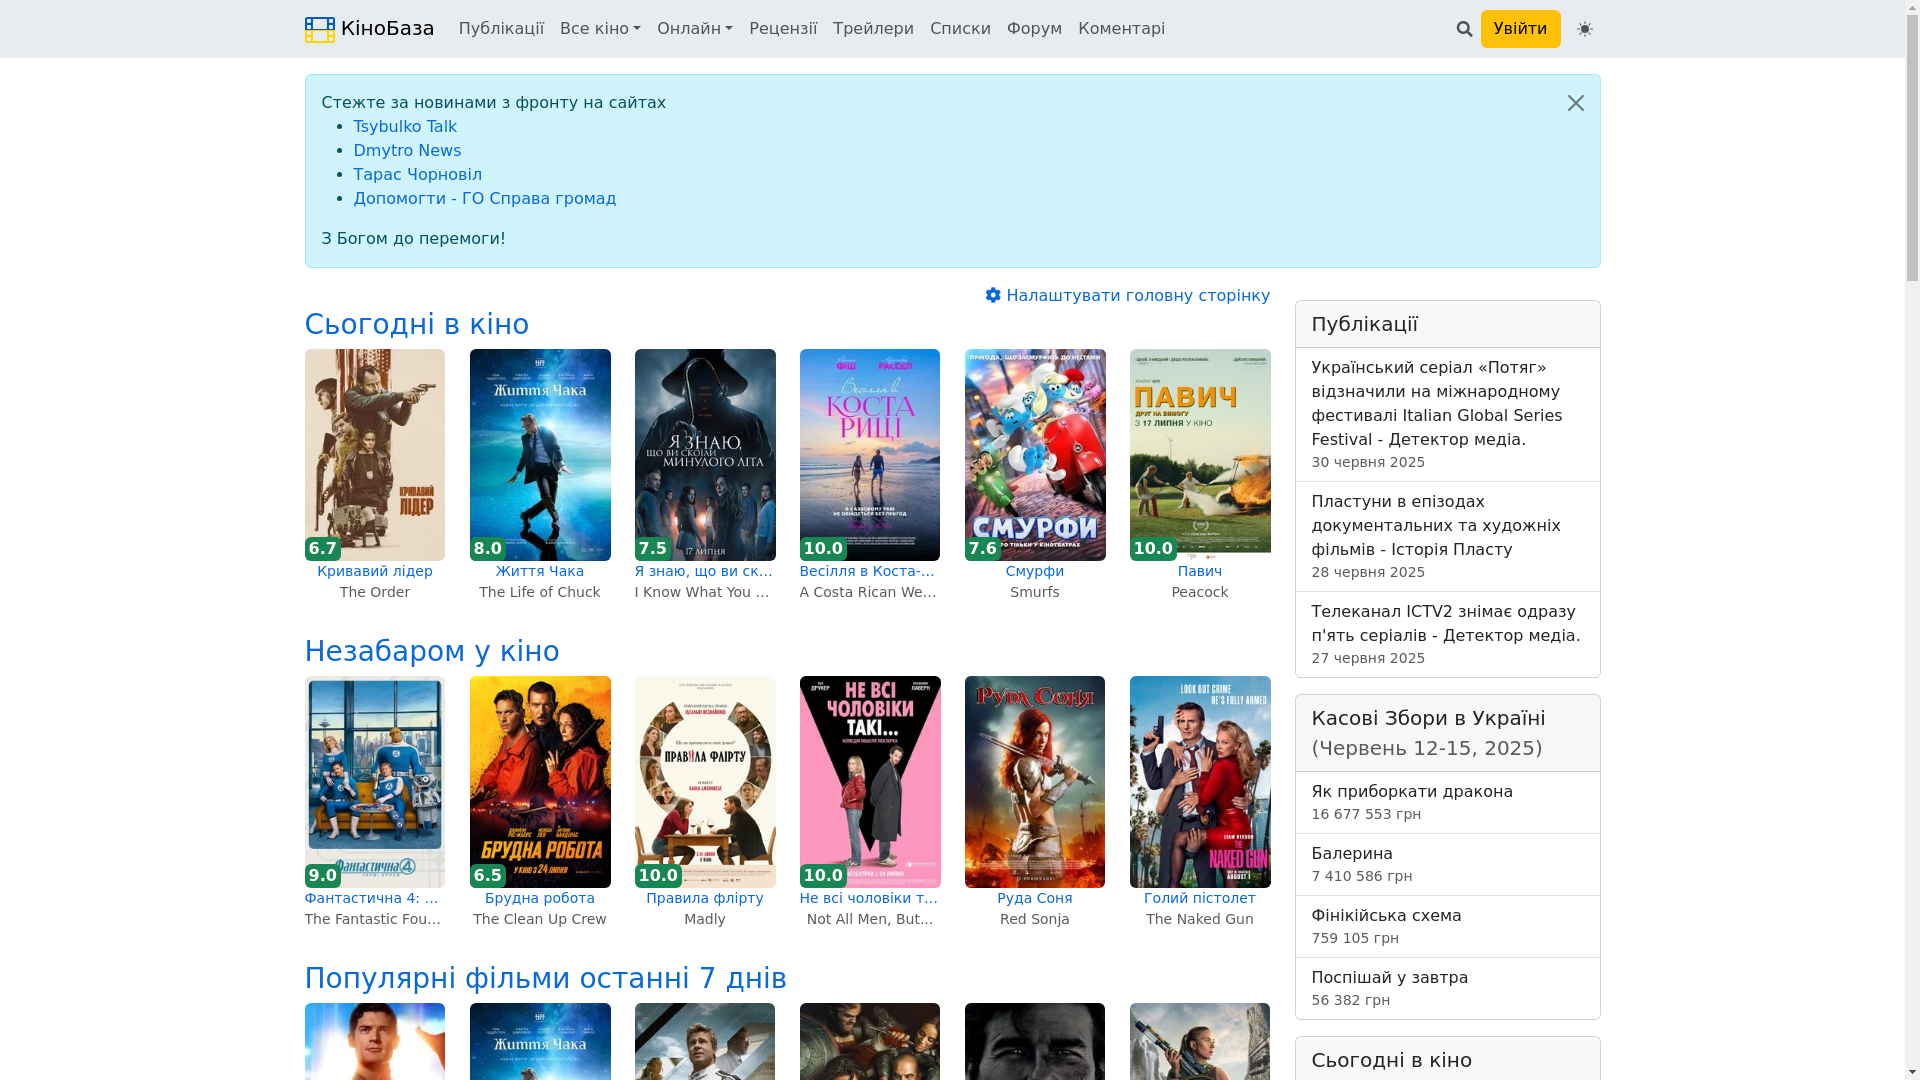This screenshot has height=1080, width=1920.
Task: Open the Списки page
Action: [960, 29]
